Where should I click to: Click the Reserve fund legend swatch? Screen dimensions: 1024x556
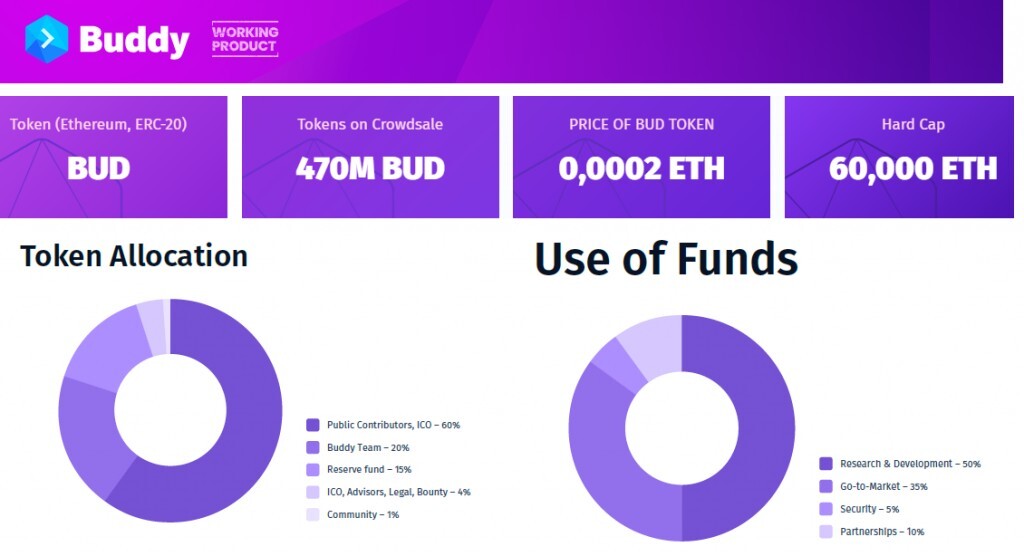(313, 470)
